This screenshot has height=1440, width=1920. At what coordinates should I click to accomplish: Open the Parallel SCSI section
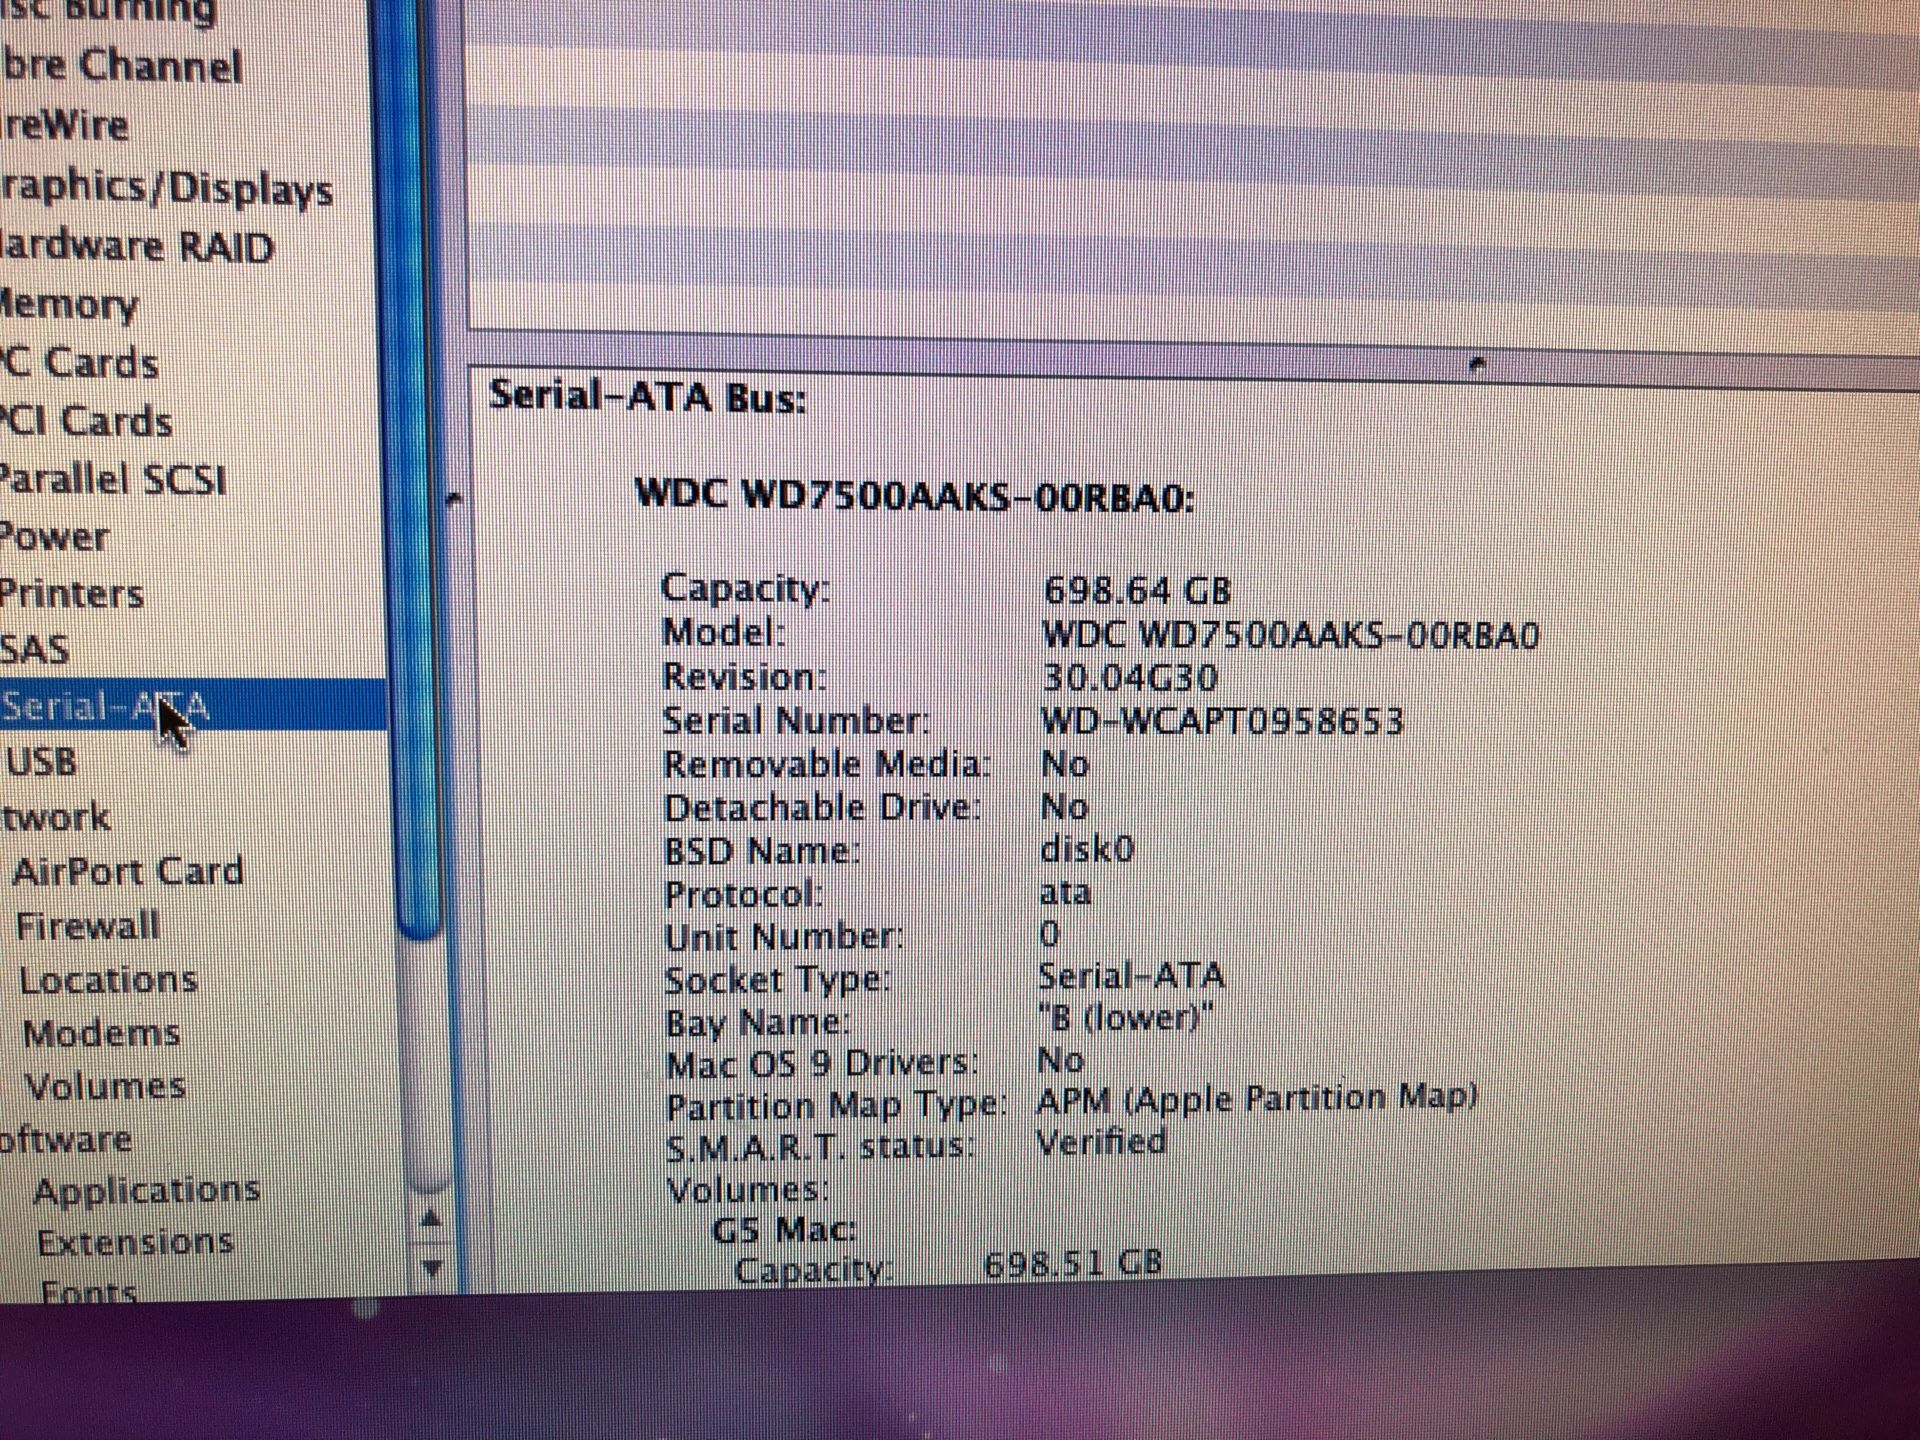[x=112, y=480]
